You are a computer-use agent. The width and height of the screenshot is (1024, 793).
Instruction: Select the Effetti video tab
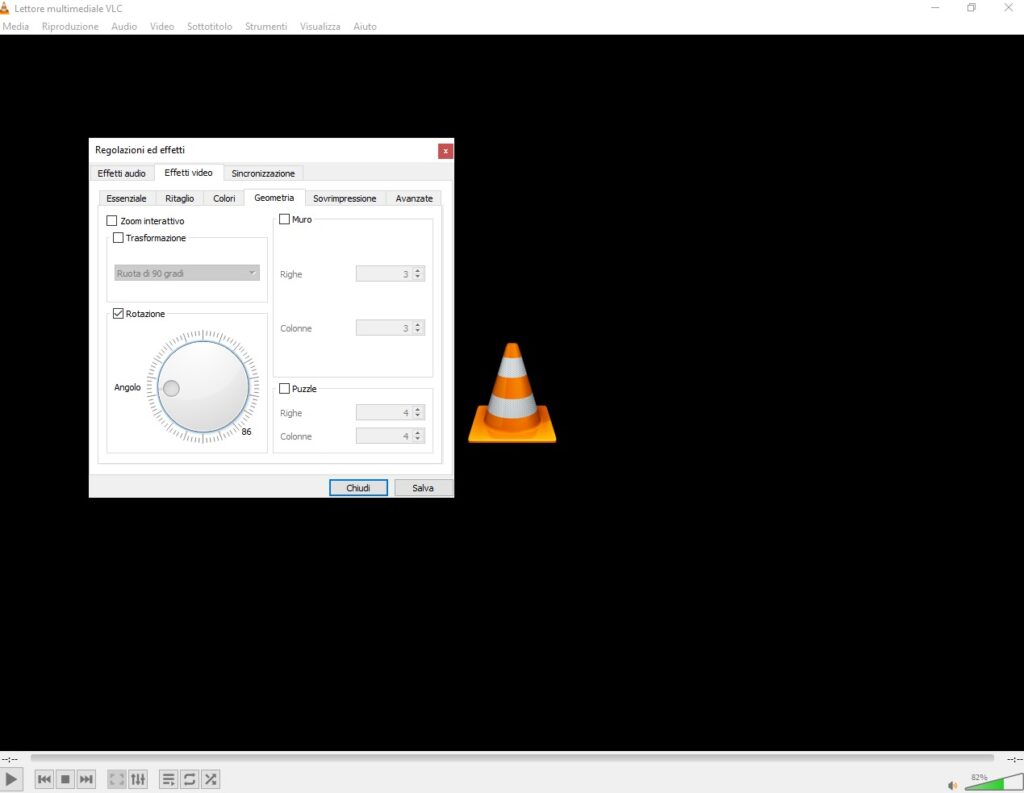tap(189, 172)
